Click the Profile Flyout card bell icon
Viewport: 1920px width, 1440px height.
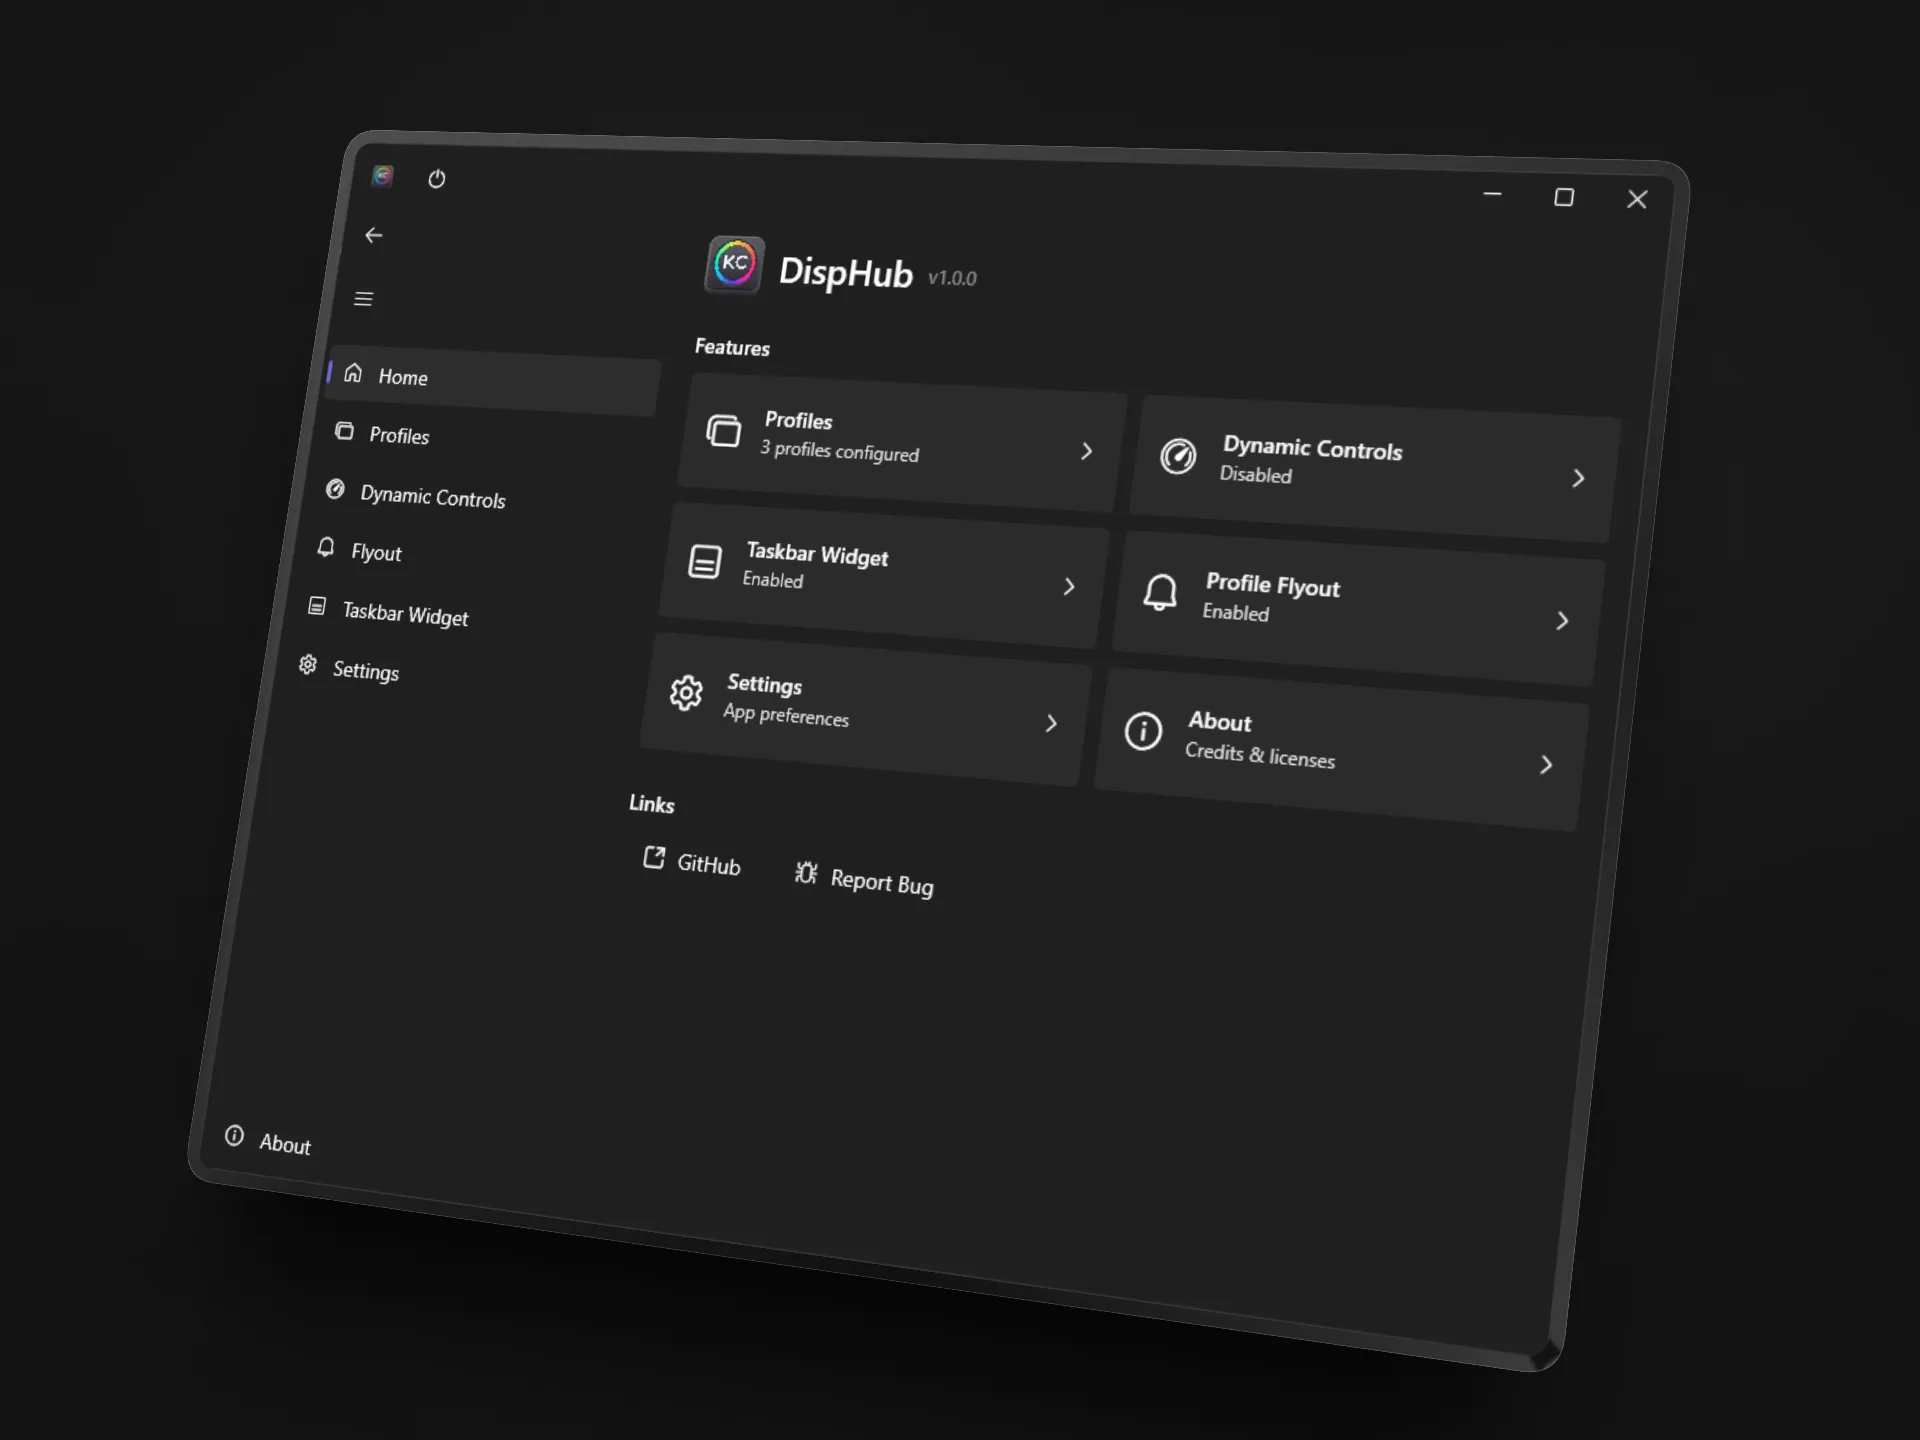(x=1160, y=592)
